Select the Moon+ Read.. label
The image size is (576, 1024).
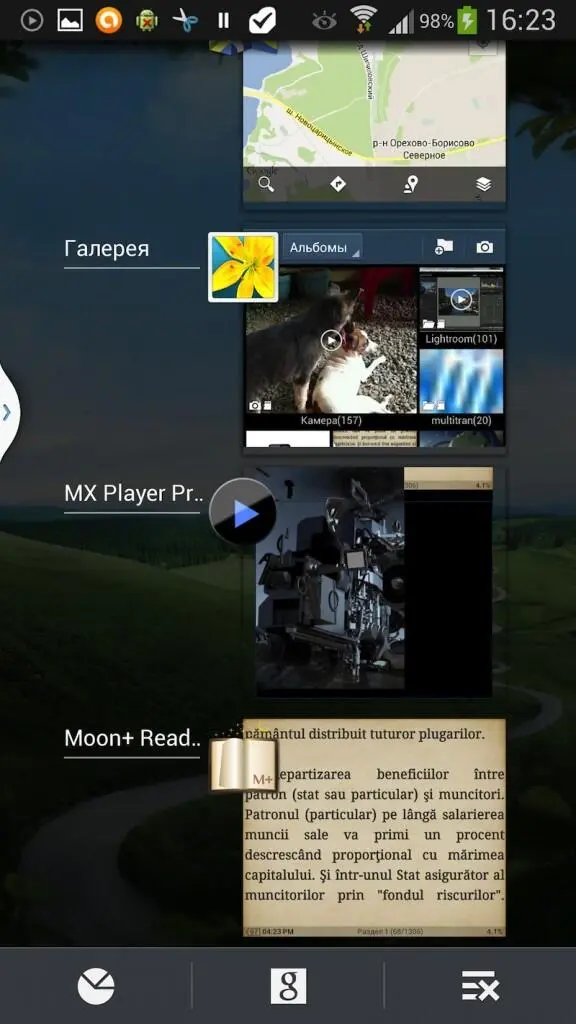click(x=131, y=739)
